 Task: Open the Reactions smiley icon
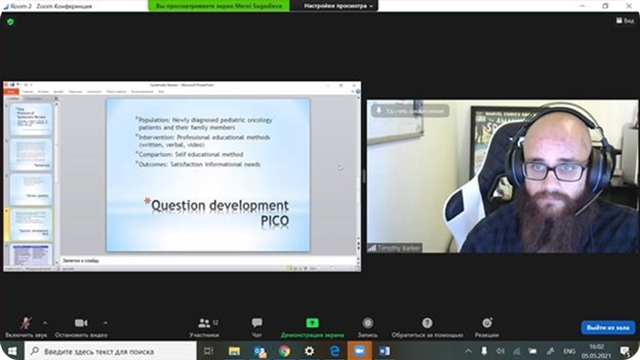[x=487, y=323]
